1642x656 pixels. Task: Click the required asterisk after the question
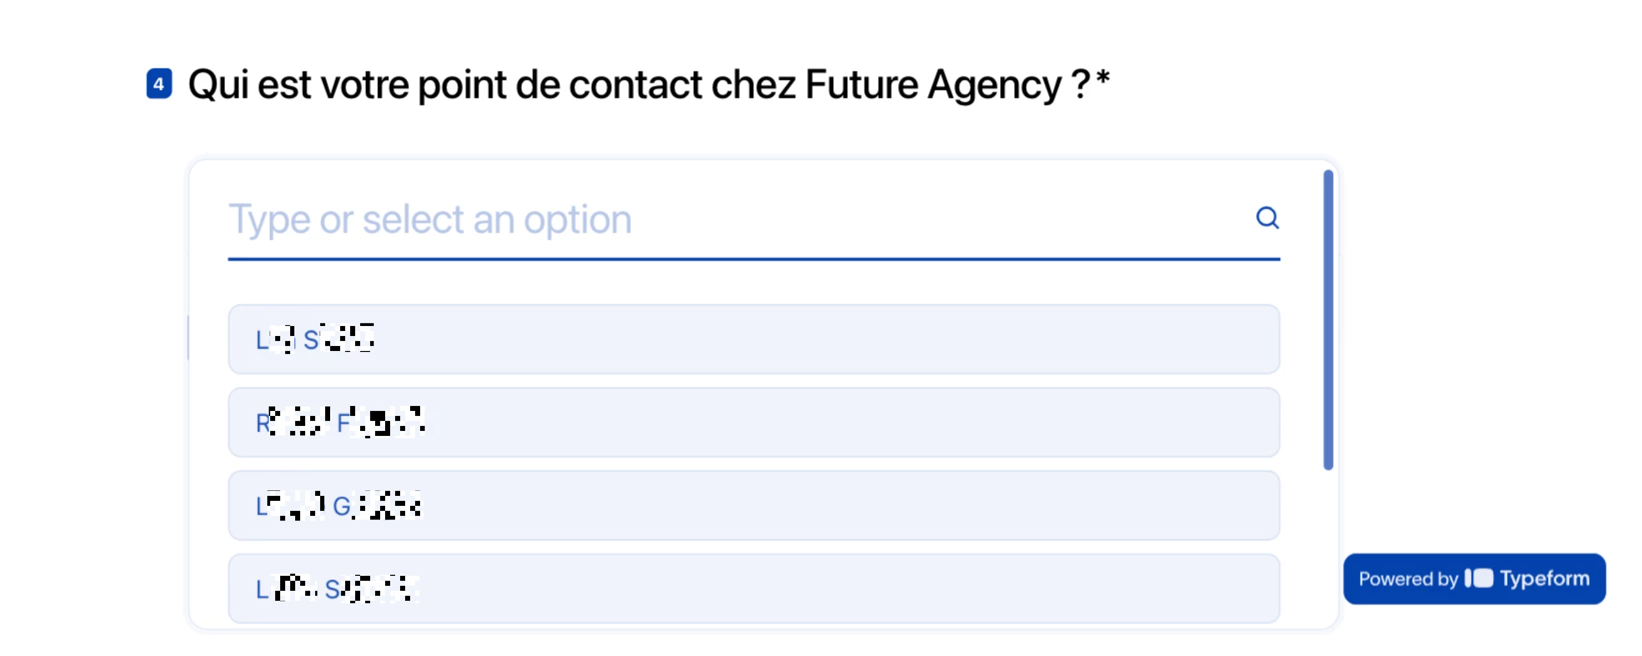pyautogui.click(x=1103, y=80)
